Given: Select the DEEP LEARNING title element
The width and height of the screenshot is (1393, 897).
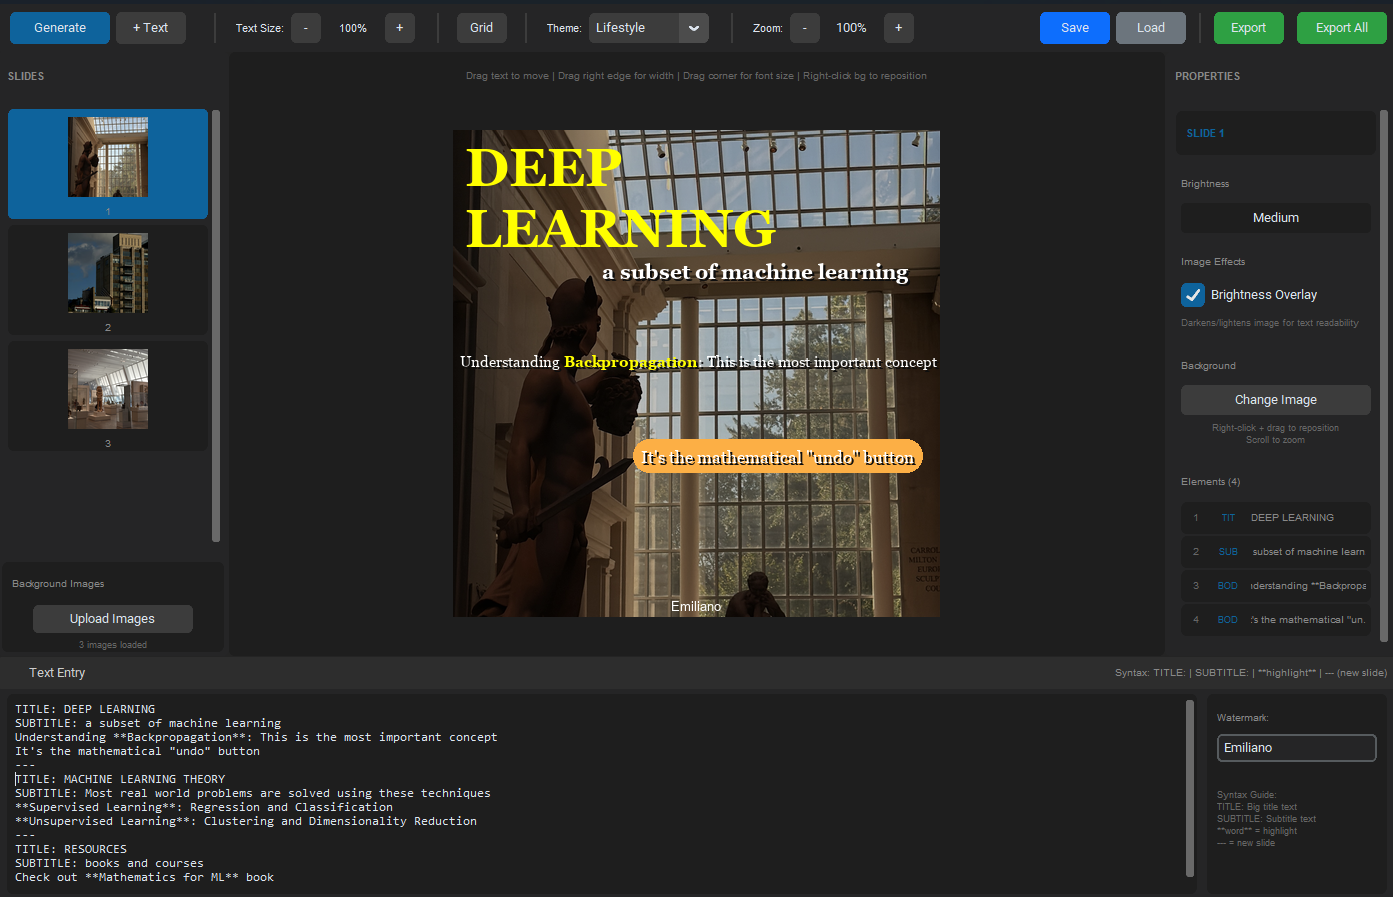Looking at the screenshot, I should (1275, 517).
